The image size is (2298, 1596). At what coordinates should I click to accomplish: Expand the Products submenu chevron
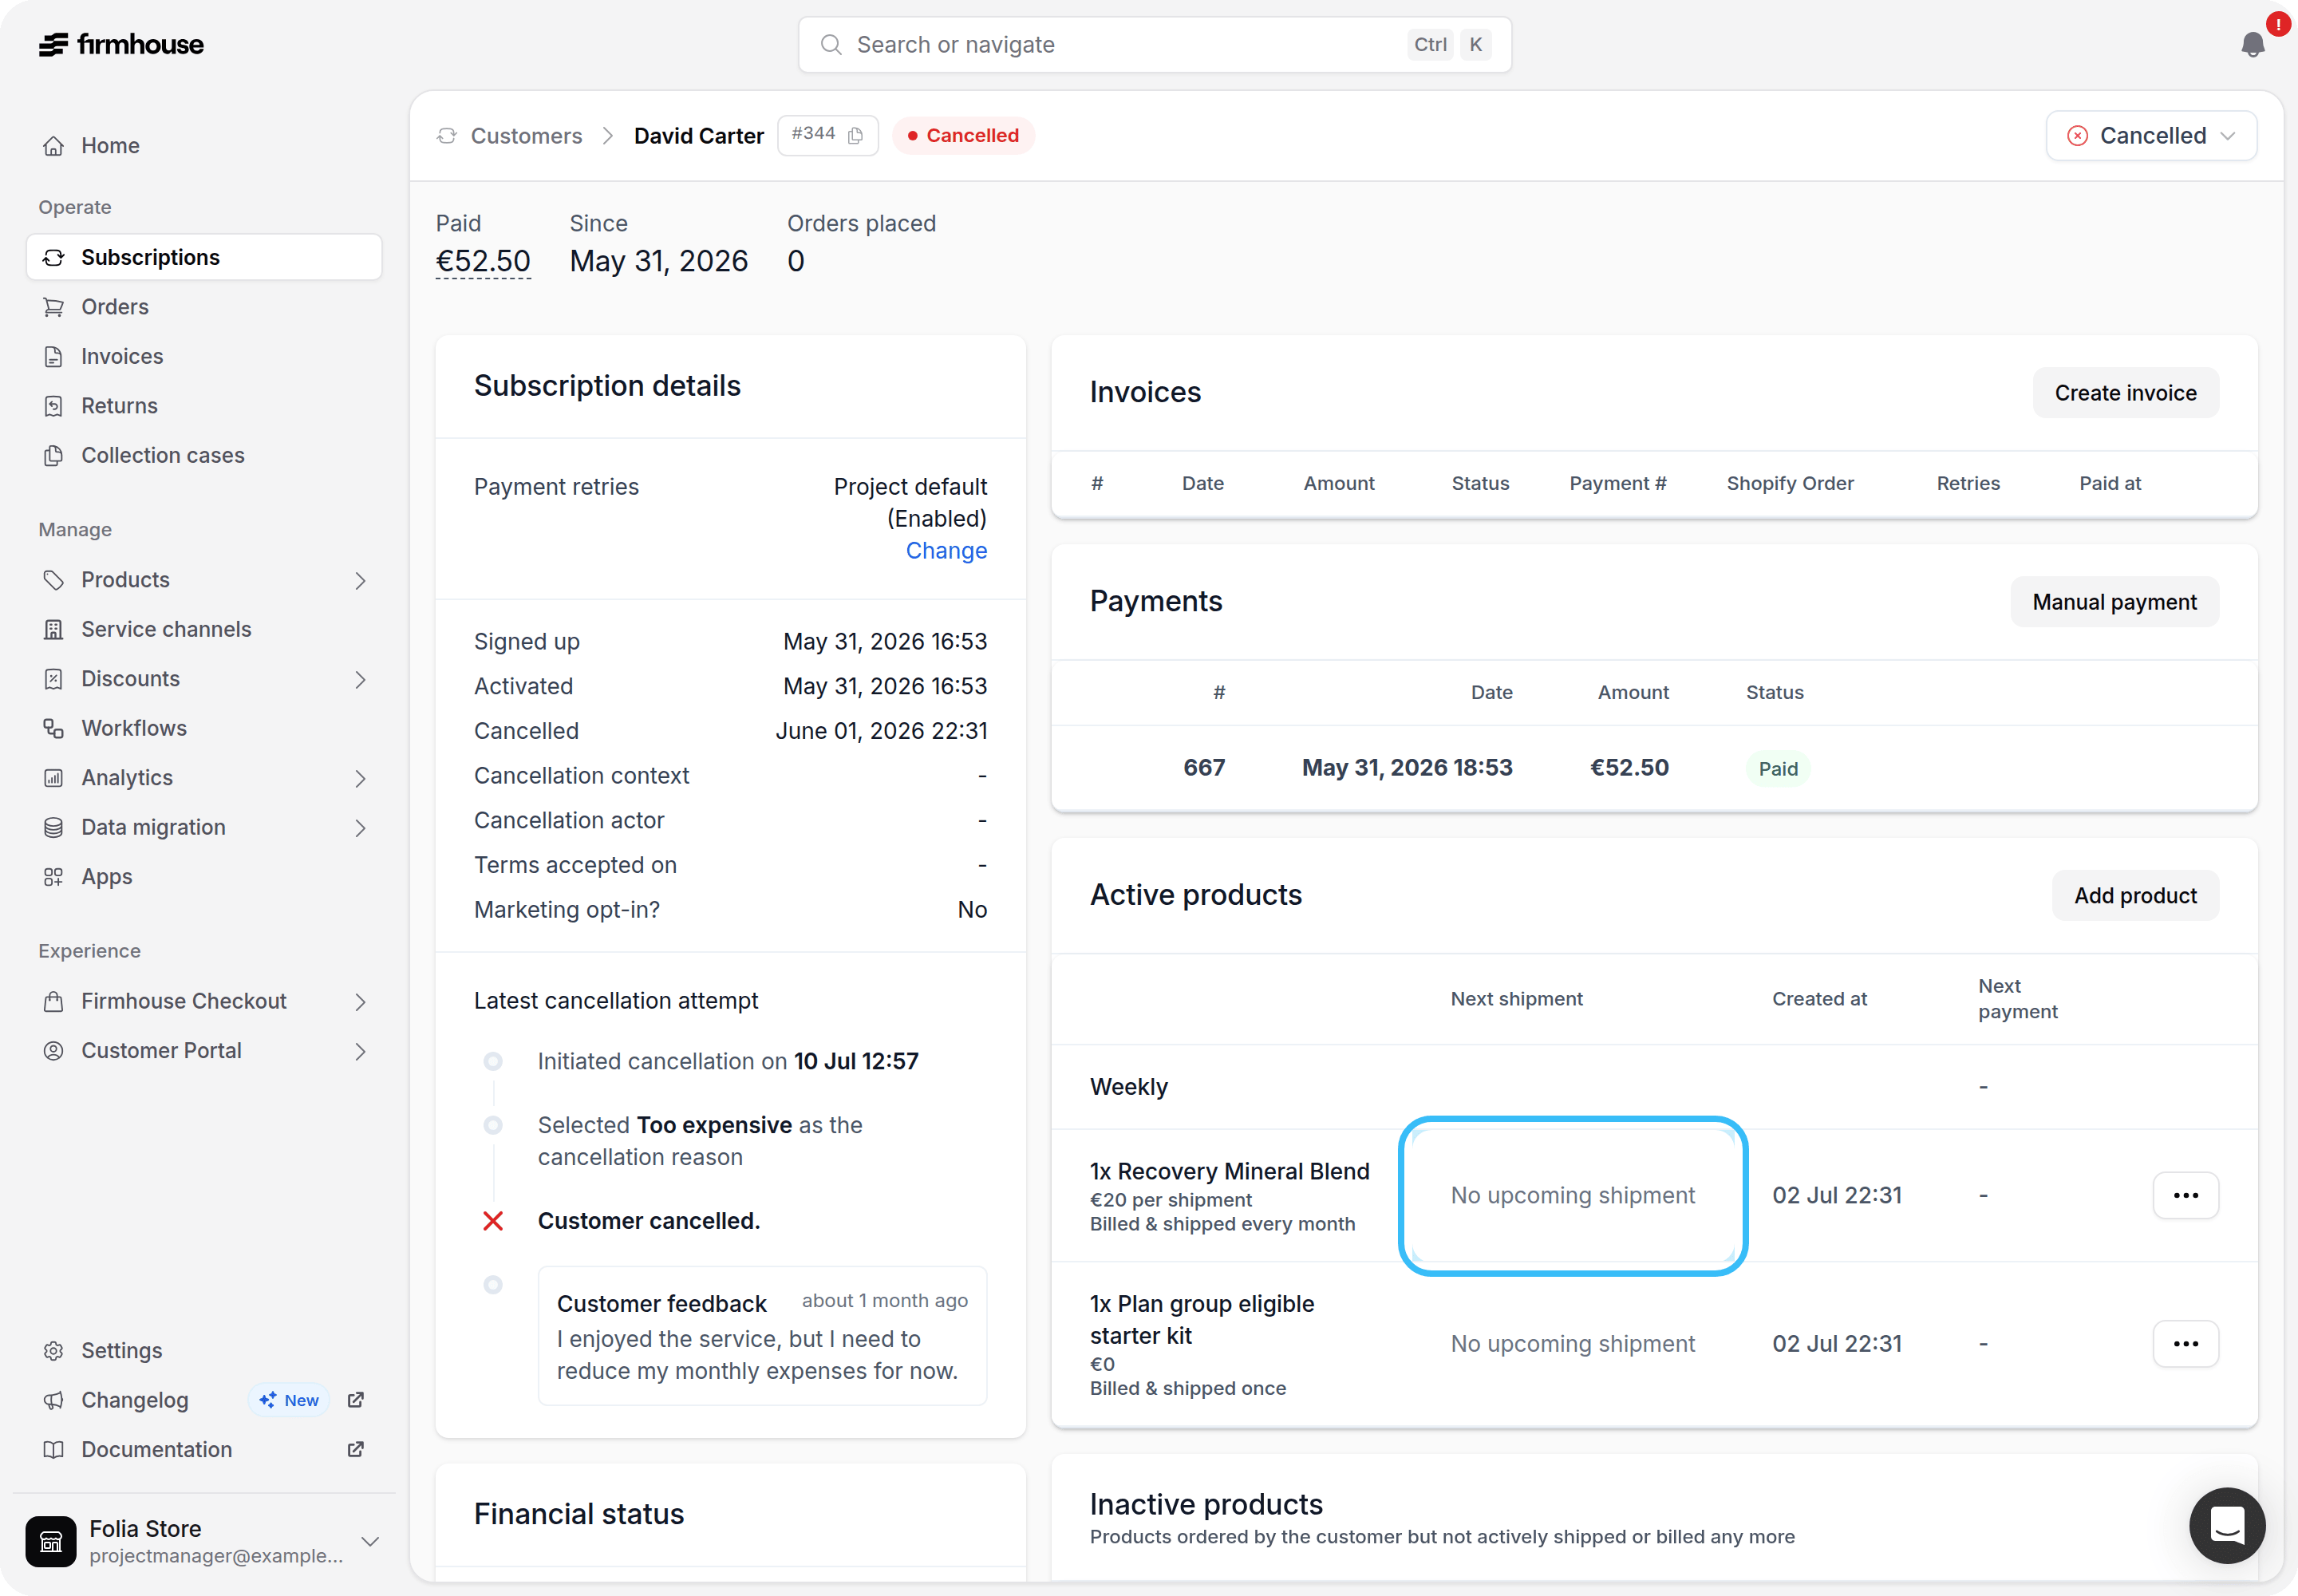click(x=360, y=581)
